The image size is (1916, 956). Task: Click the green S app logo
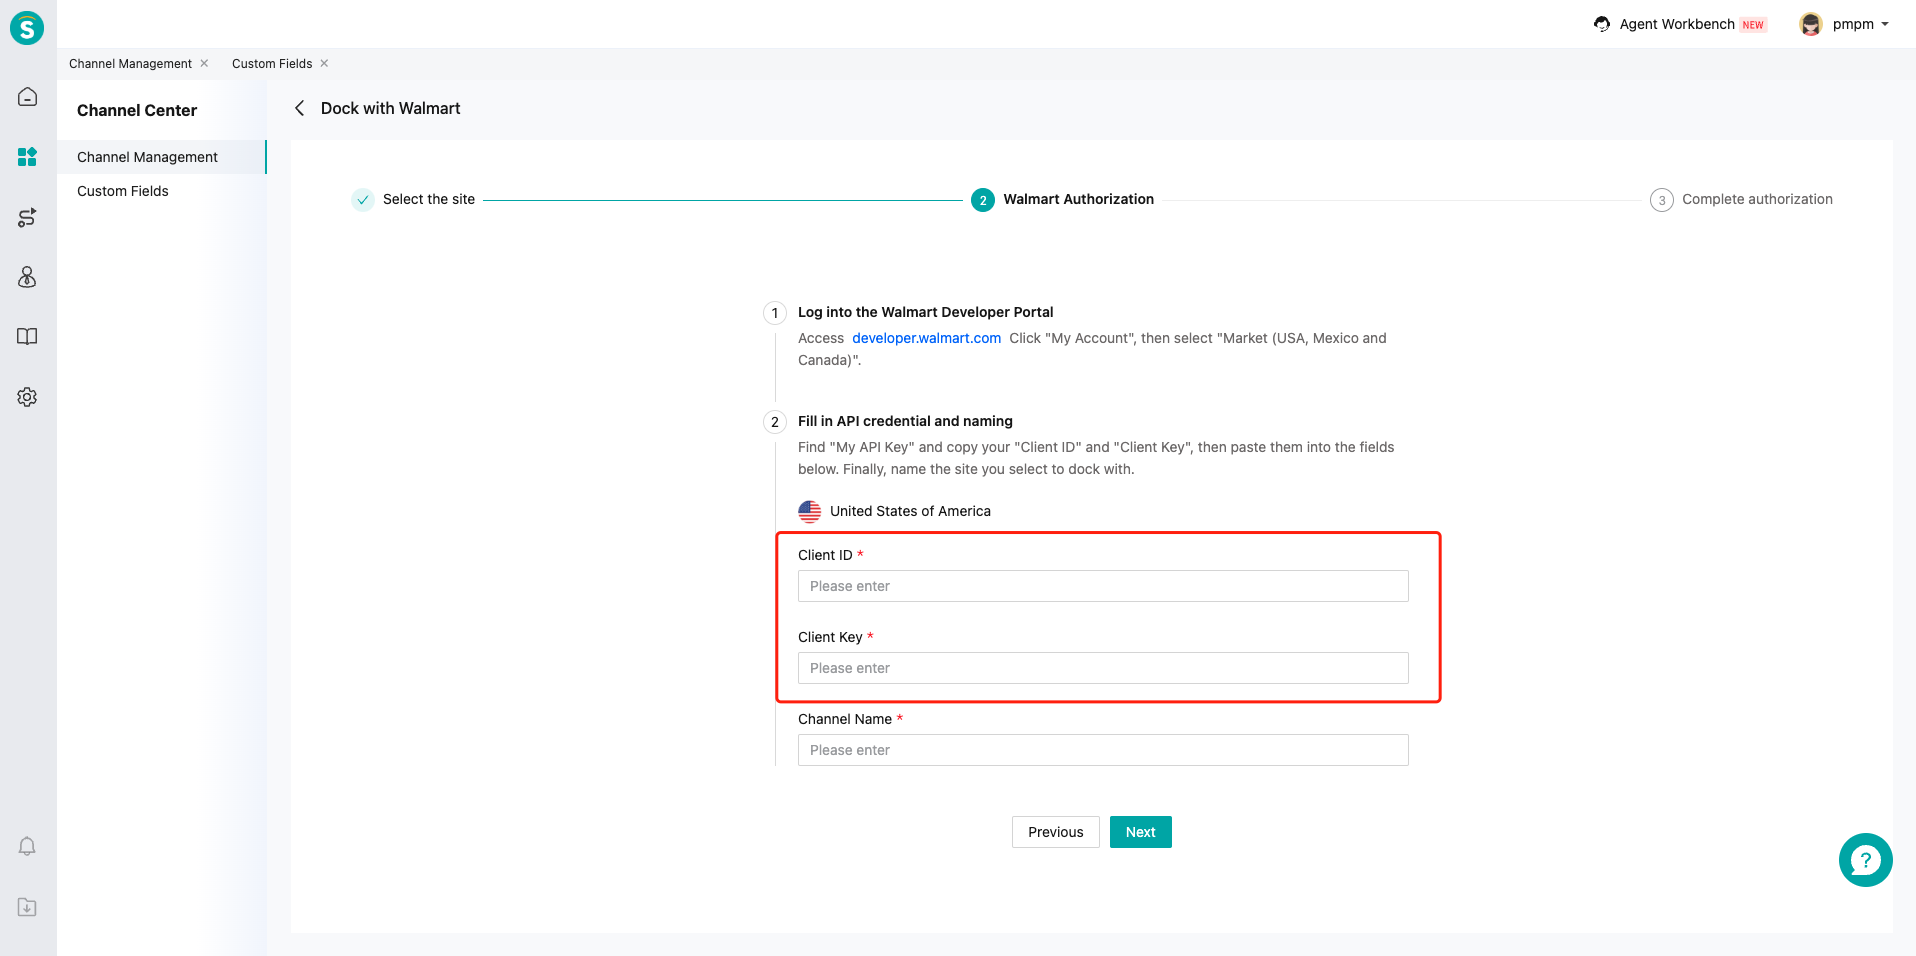coord(27,28)
